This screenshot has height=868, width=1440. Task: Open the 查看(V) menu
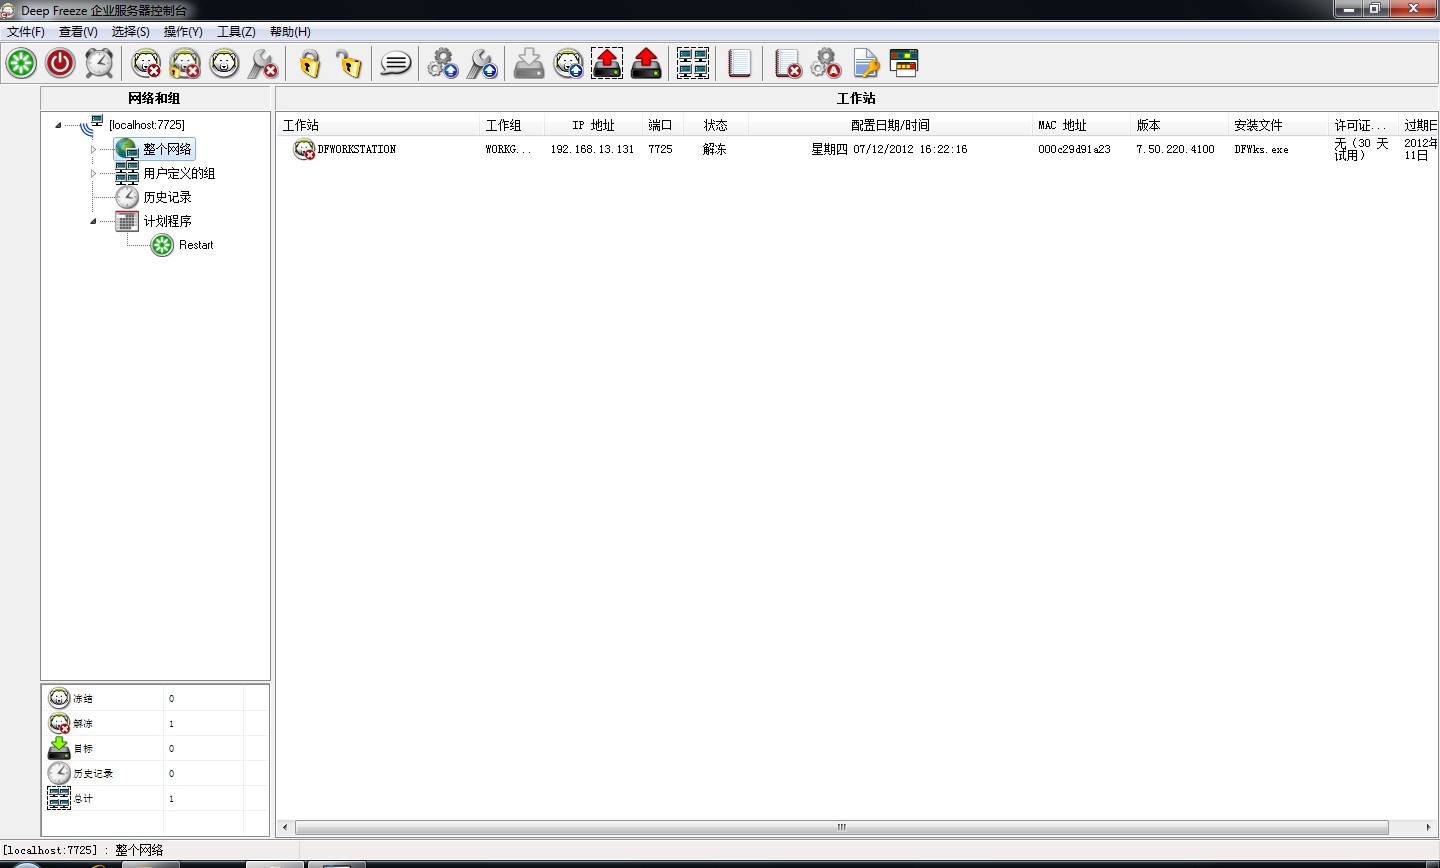(78, 32)
